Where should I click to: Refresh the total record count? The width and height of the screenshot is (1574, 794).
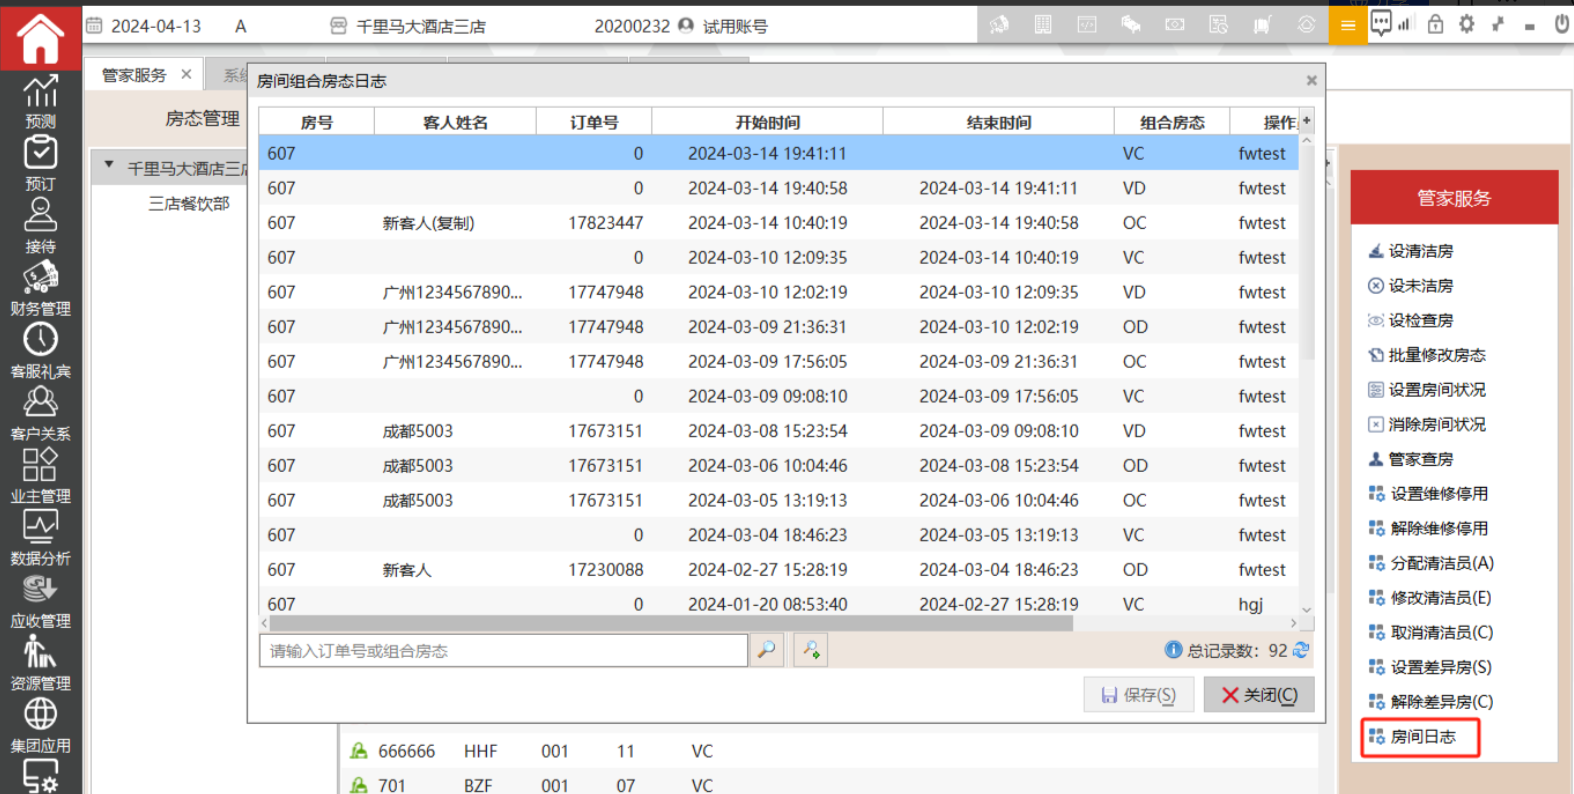pyautogui.click(x=1301, y=650)
